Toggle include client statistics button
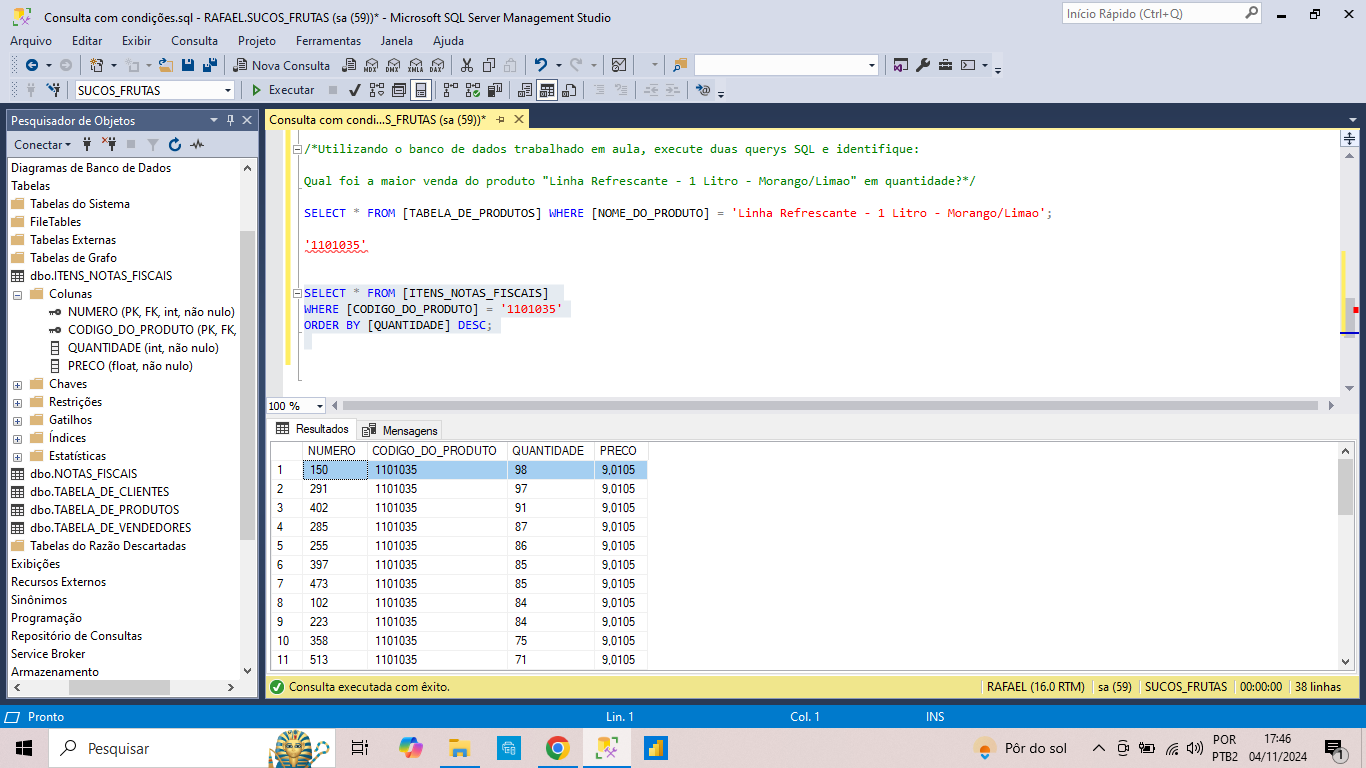 click(x=494, y=90)
